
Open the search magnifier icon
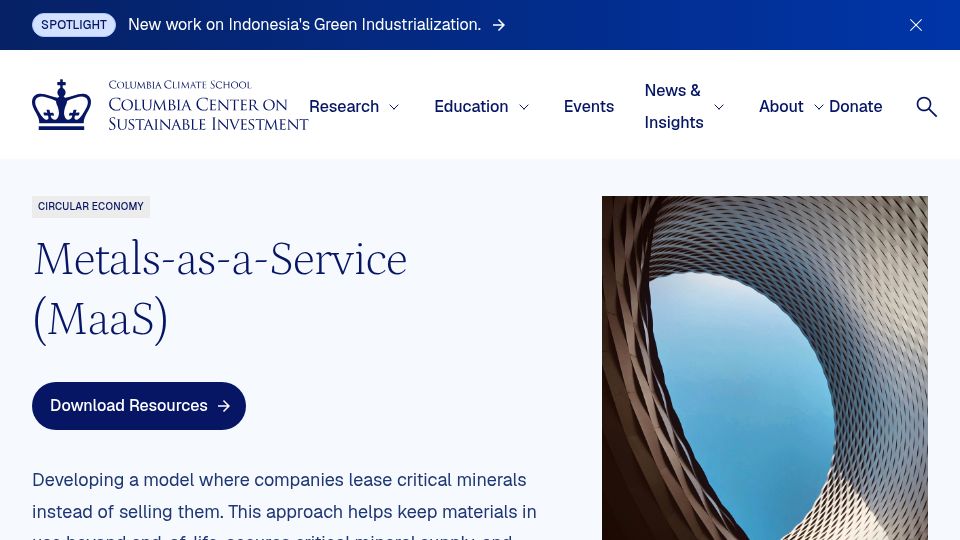[x=926, y=107]
